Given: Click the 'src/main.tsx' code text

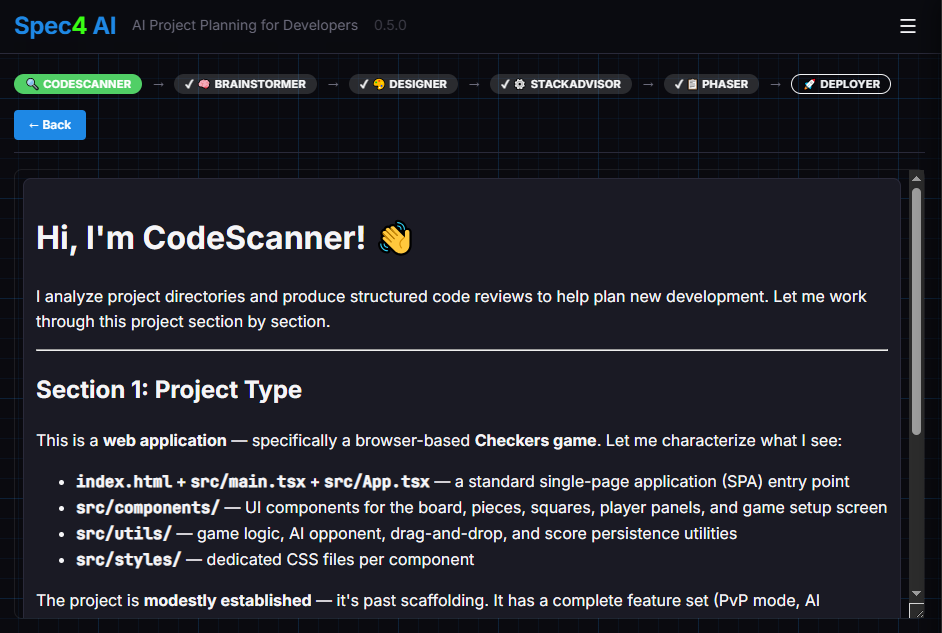Looking at the screenshot, I should 248,482.
